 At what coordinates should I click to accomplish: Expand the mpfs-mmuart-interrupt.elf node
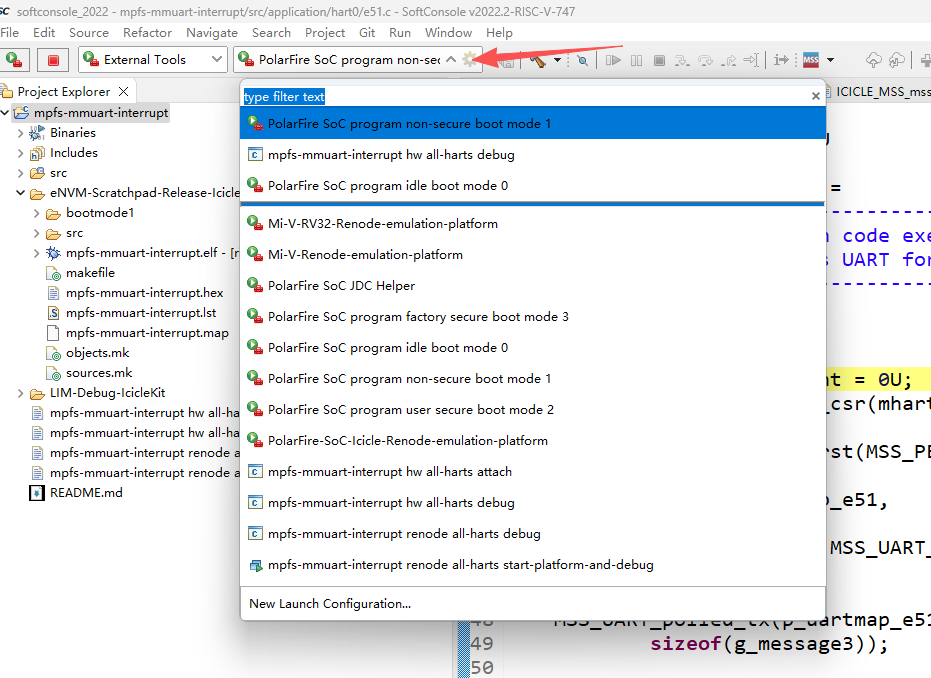point(37,254)
